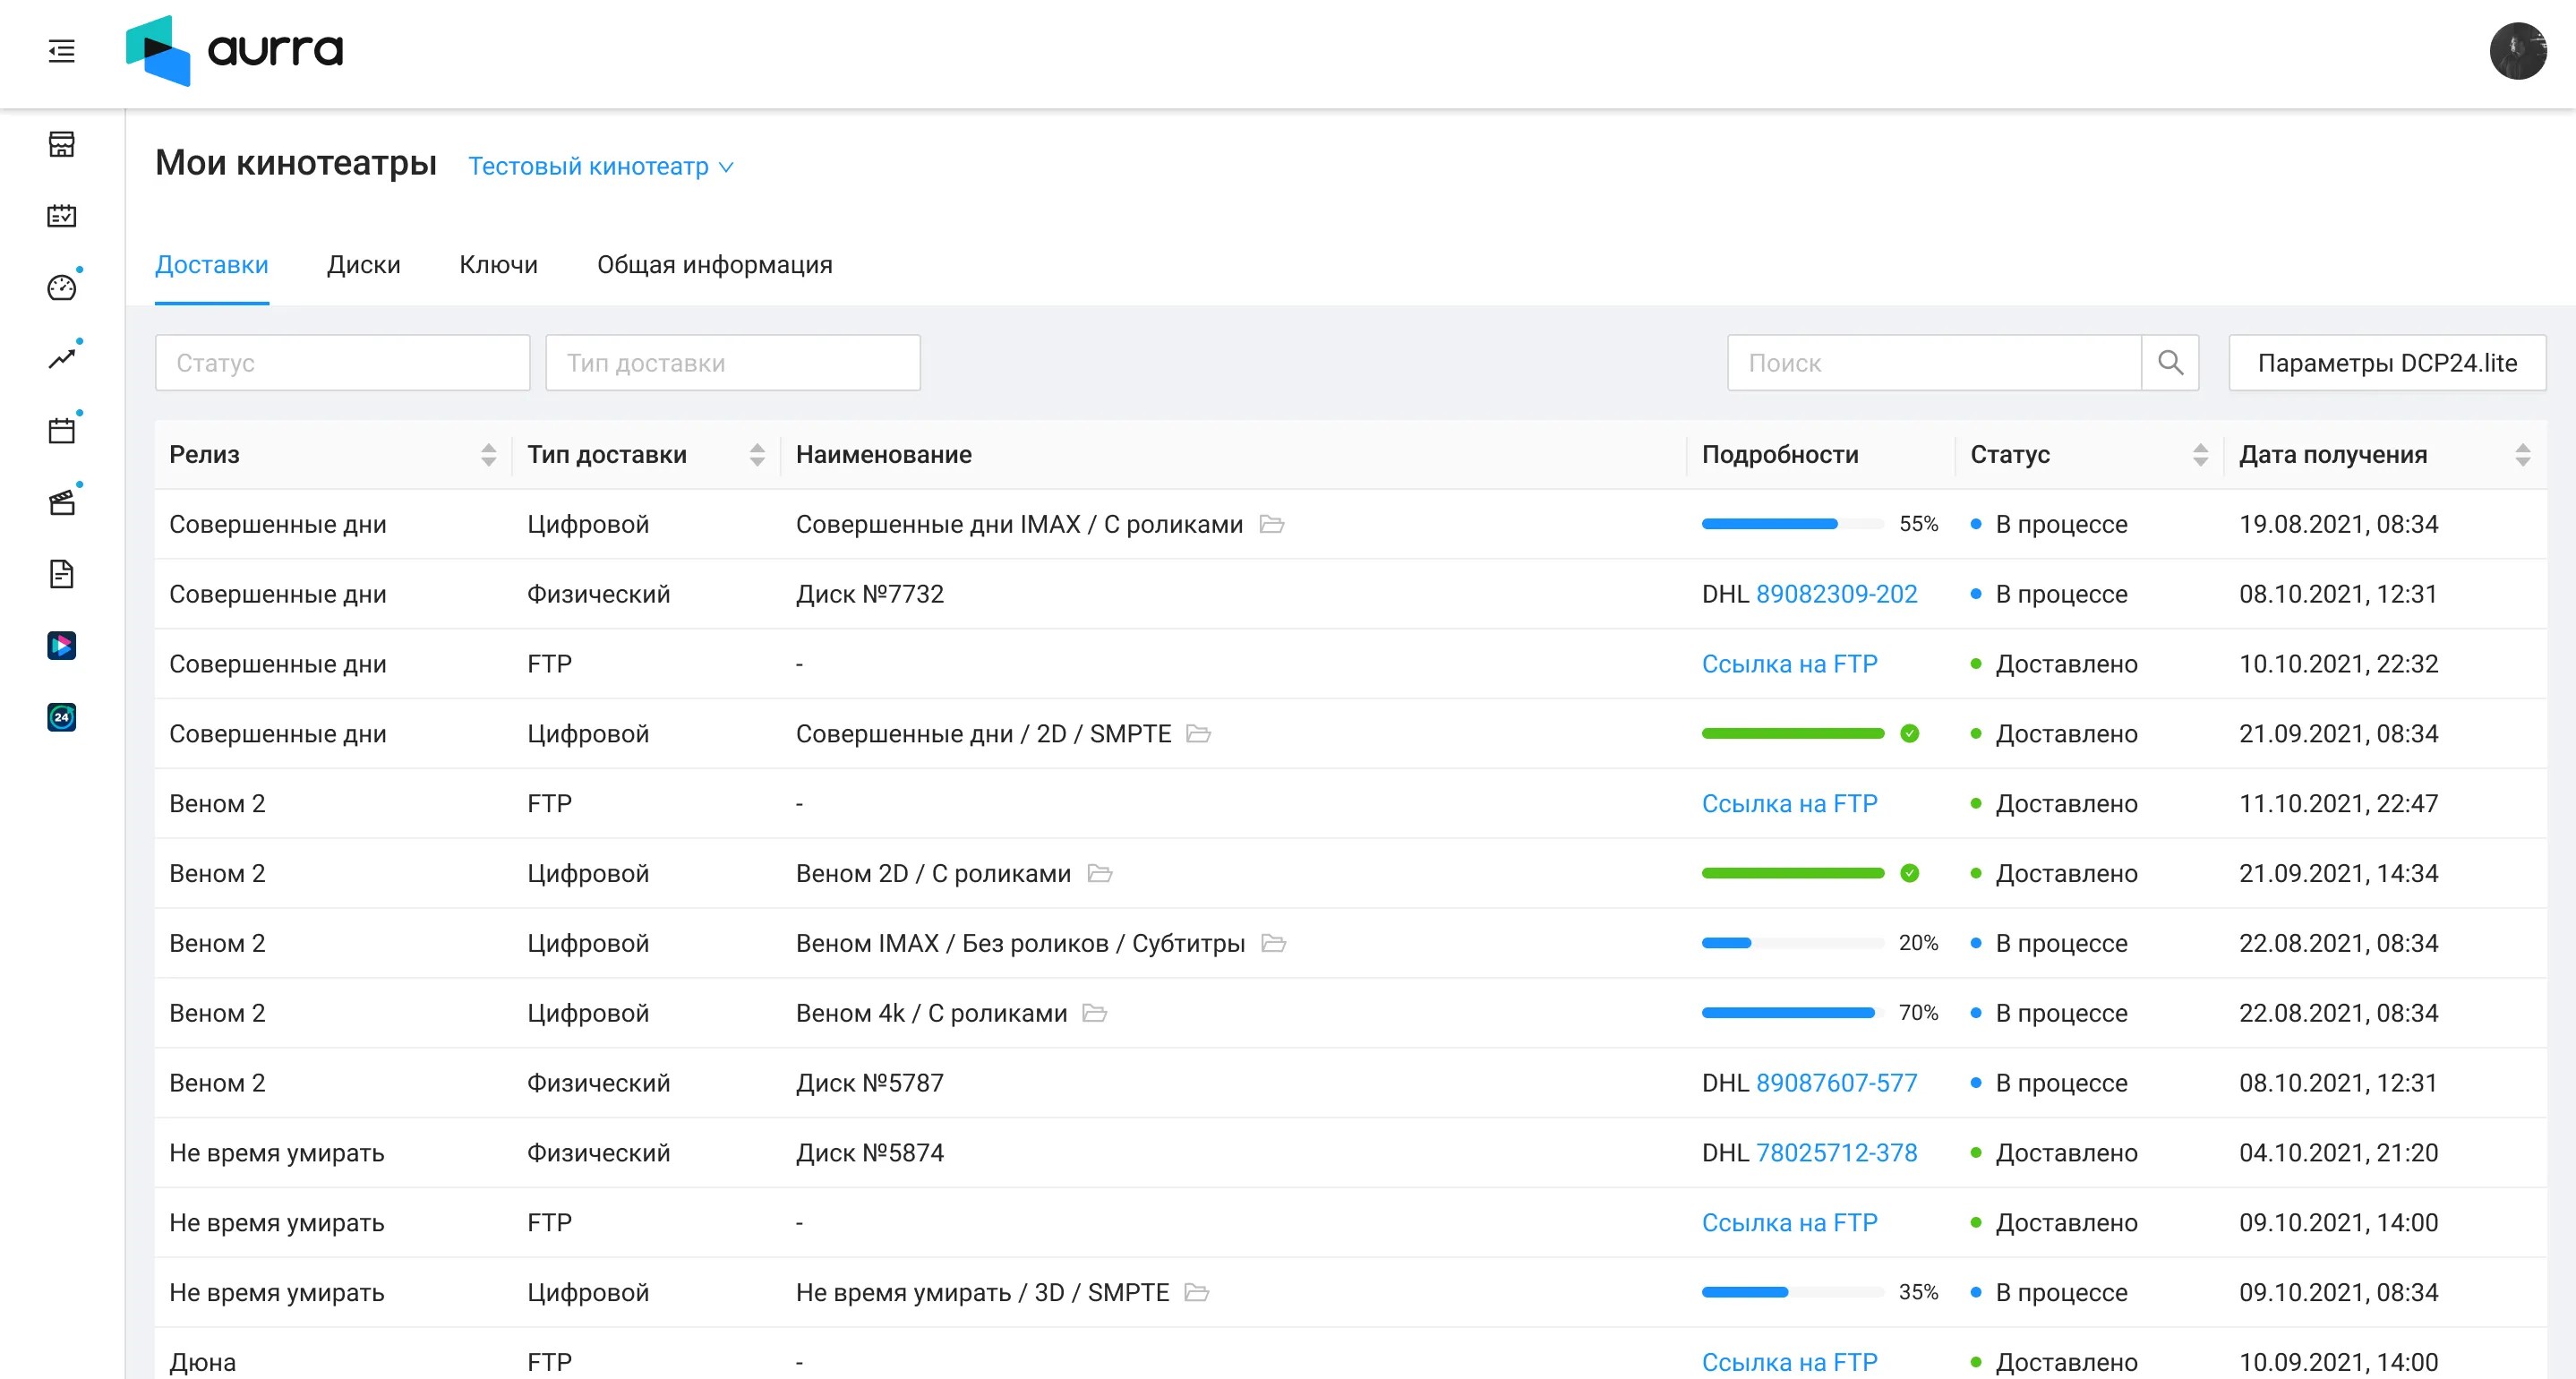The width and height of the screenshot is (2576, 1379).
Task: Click the date 10.10.2021, 22:32
Action: [x=2339, y=664]
